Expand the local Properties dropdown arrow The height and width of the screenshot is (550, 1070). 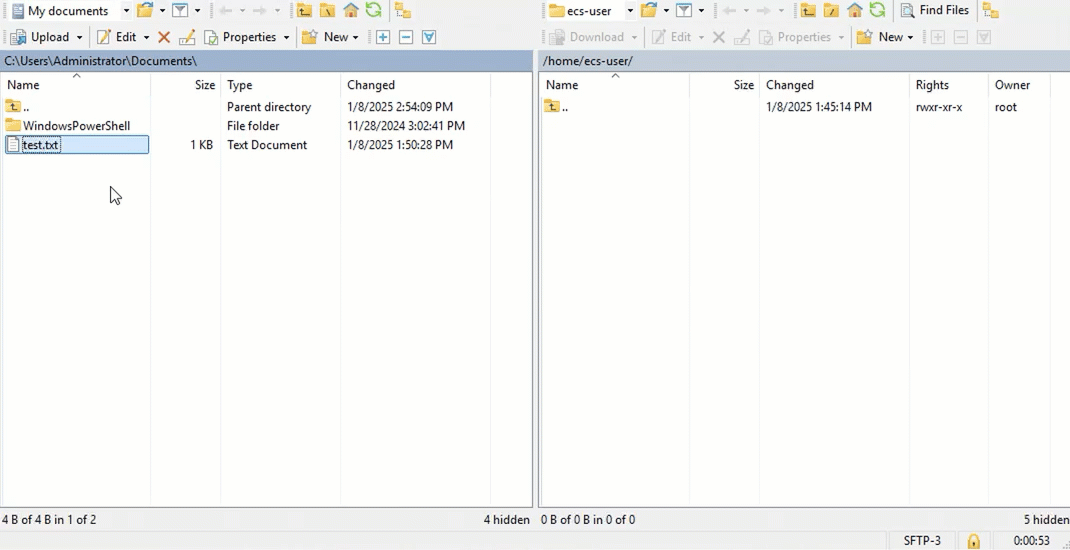tap(287, 37)
